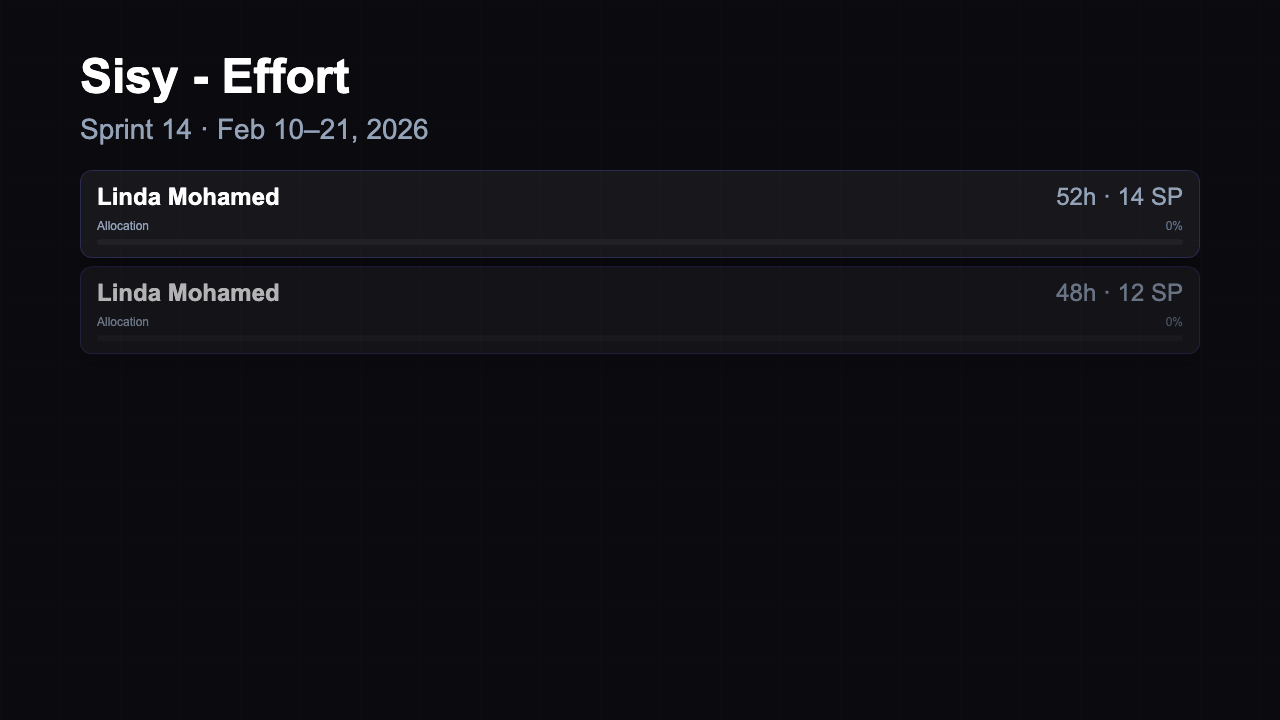This screenshot has height=720, width=1280.
Task: Click the Sprint 14 separator dot area
Action: click(x=206, y=130)
